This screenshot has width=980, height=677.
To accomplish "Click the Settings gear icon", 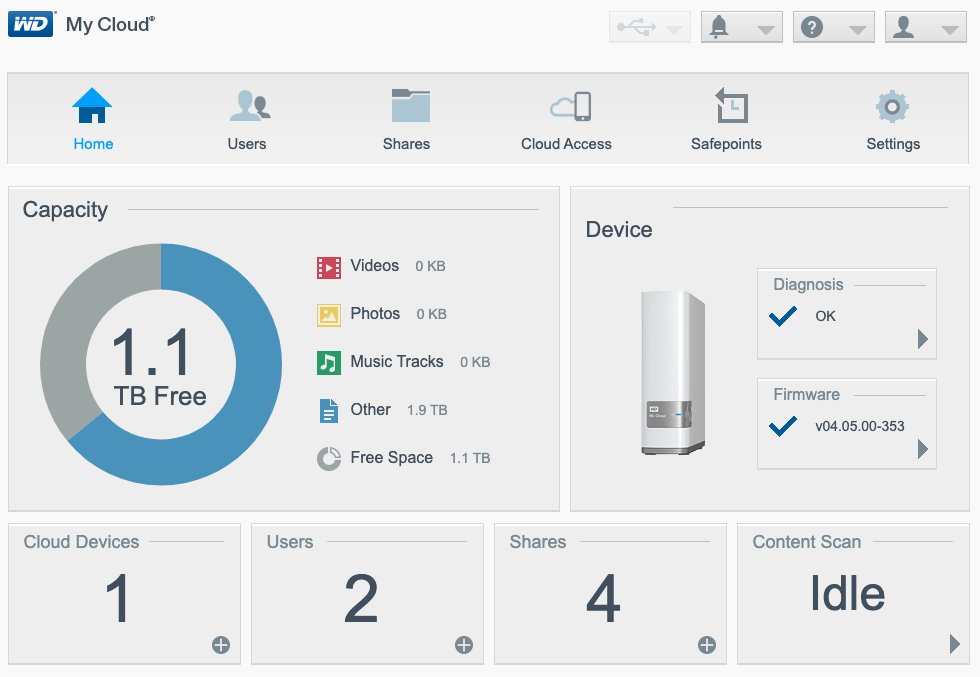I will pos(892,106).
